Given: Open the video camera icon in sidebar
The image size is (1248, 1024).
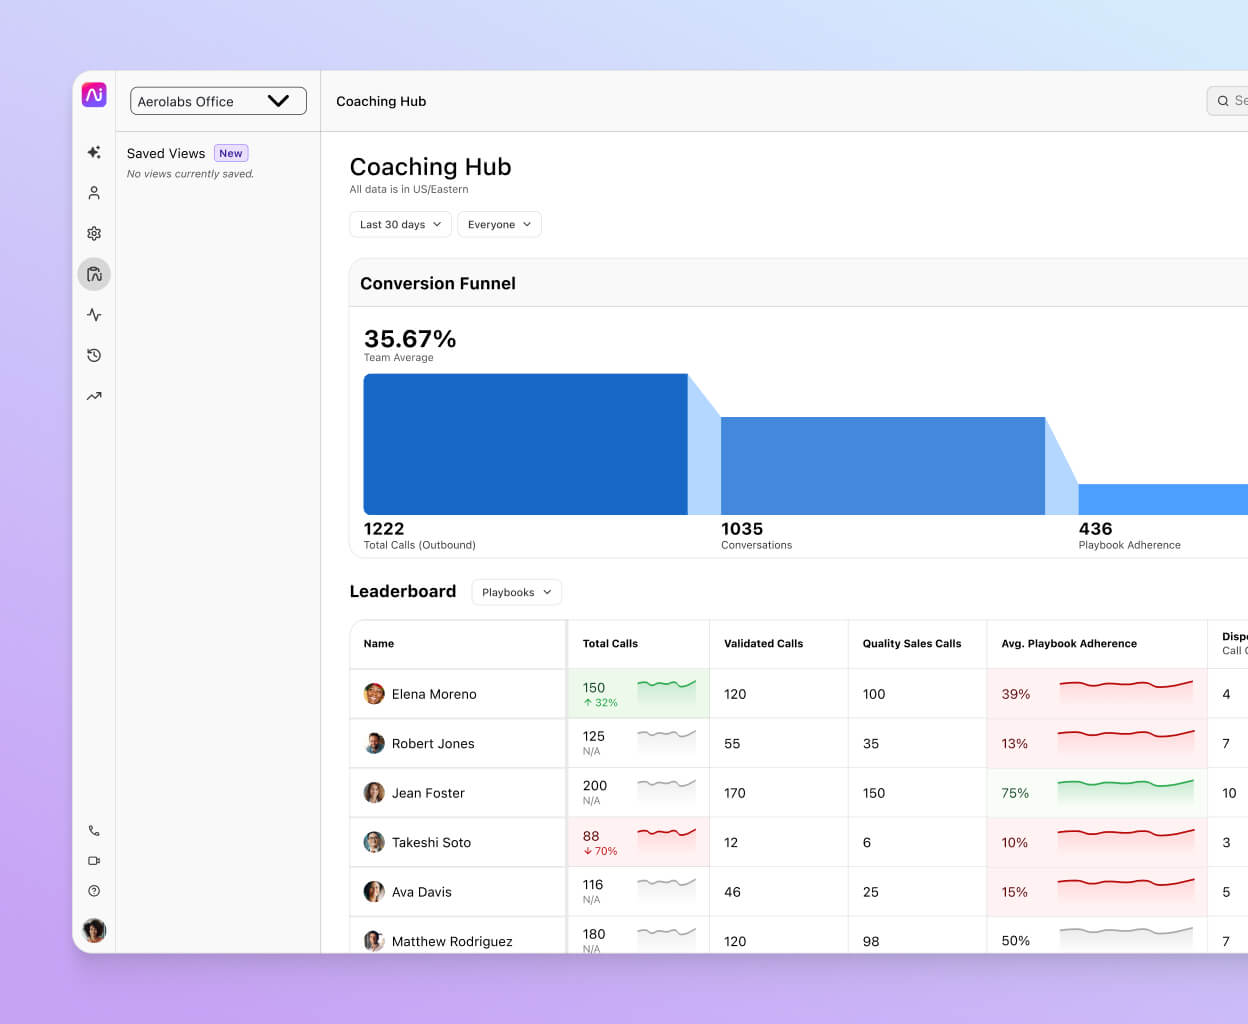Looking at the screenshot, I should click(94, 860).
